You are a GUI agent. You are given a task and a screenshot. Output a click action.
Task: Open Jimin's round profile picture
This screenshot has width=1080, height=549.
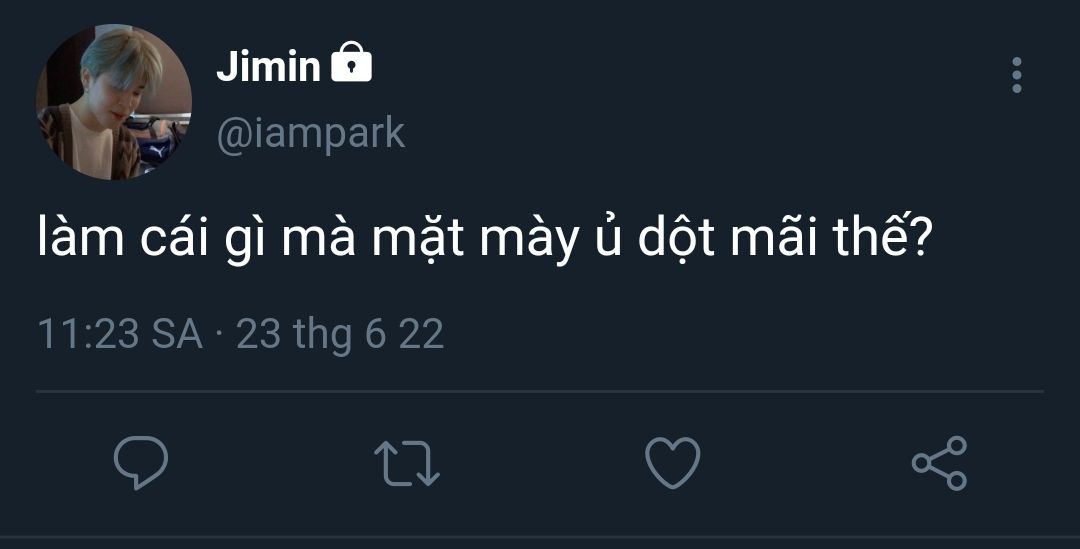pos(114,102)
